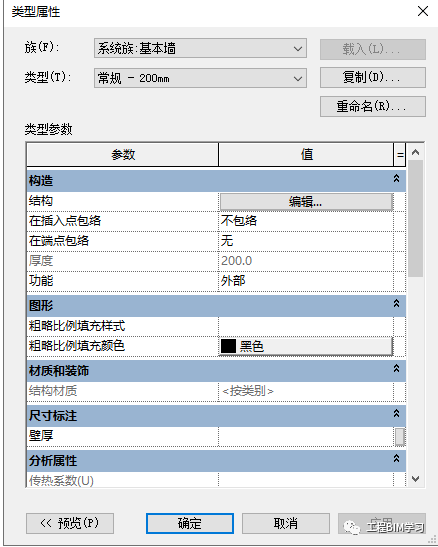Select the 传热系数(U) parameter label

pos(61,481)
